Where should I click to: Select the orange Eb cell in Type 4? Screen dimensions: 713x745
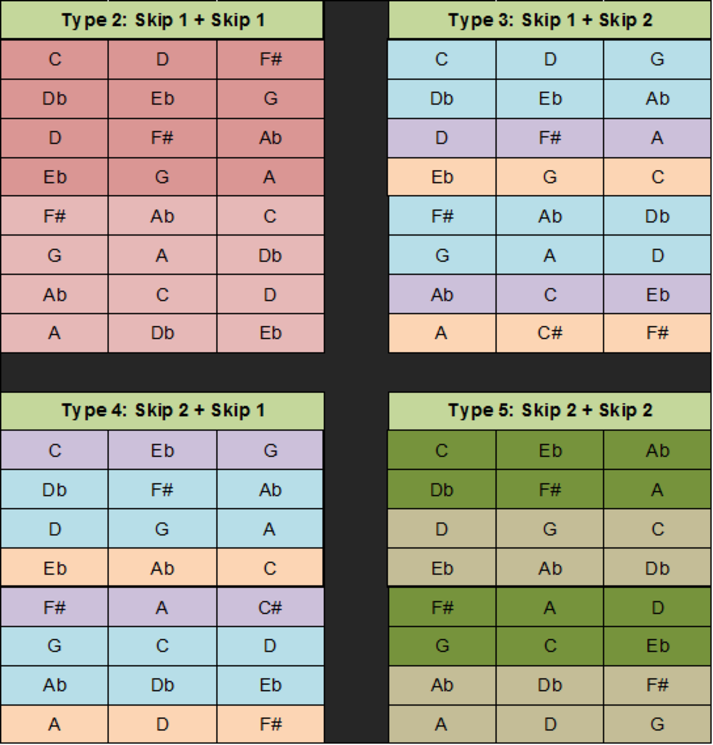(55, 568)
